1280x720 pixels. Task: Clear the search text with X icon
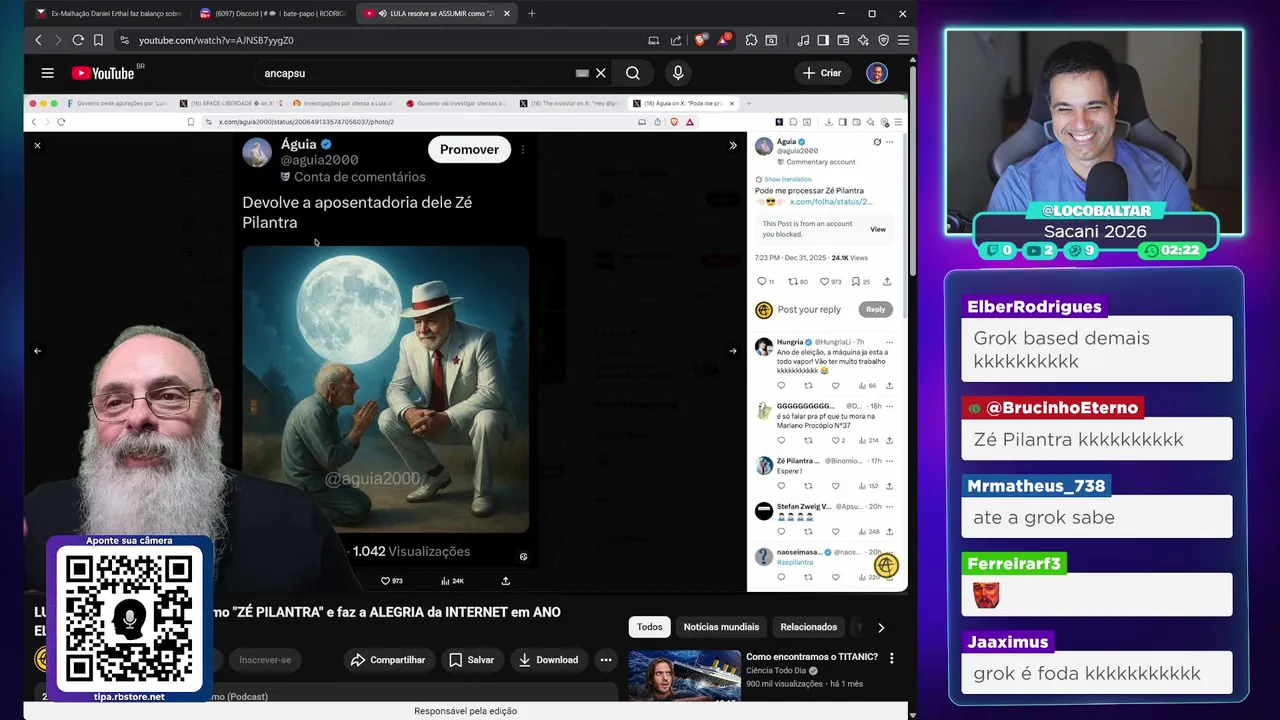(x=601, y=73)
